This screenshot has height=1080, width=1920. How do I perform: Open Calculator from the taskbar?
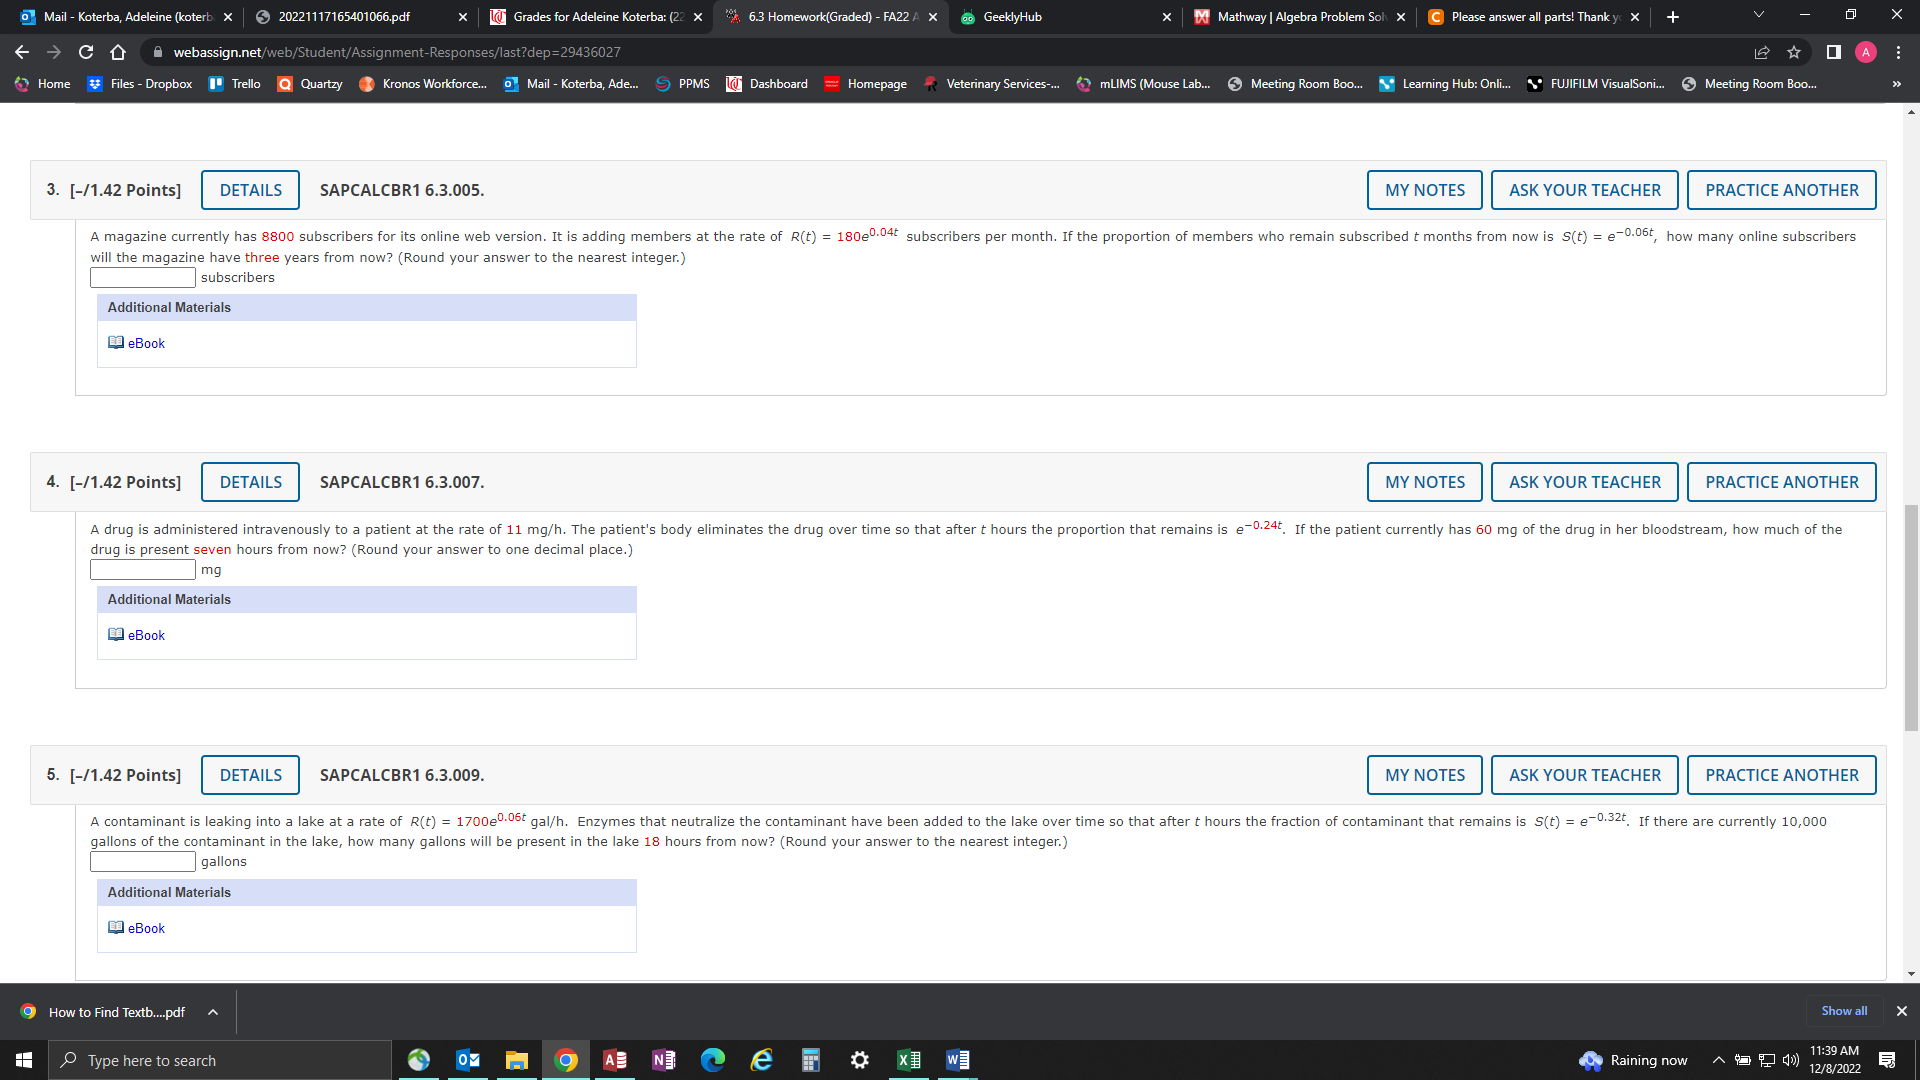coord(811,1060)
